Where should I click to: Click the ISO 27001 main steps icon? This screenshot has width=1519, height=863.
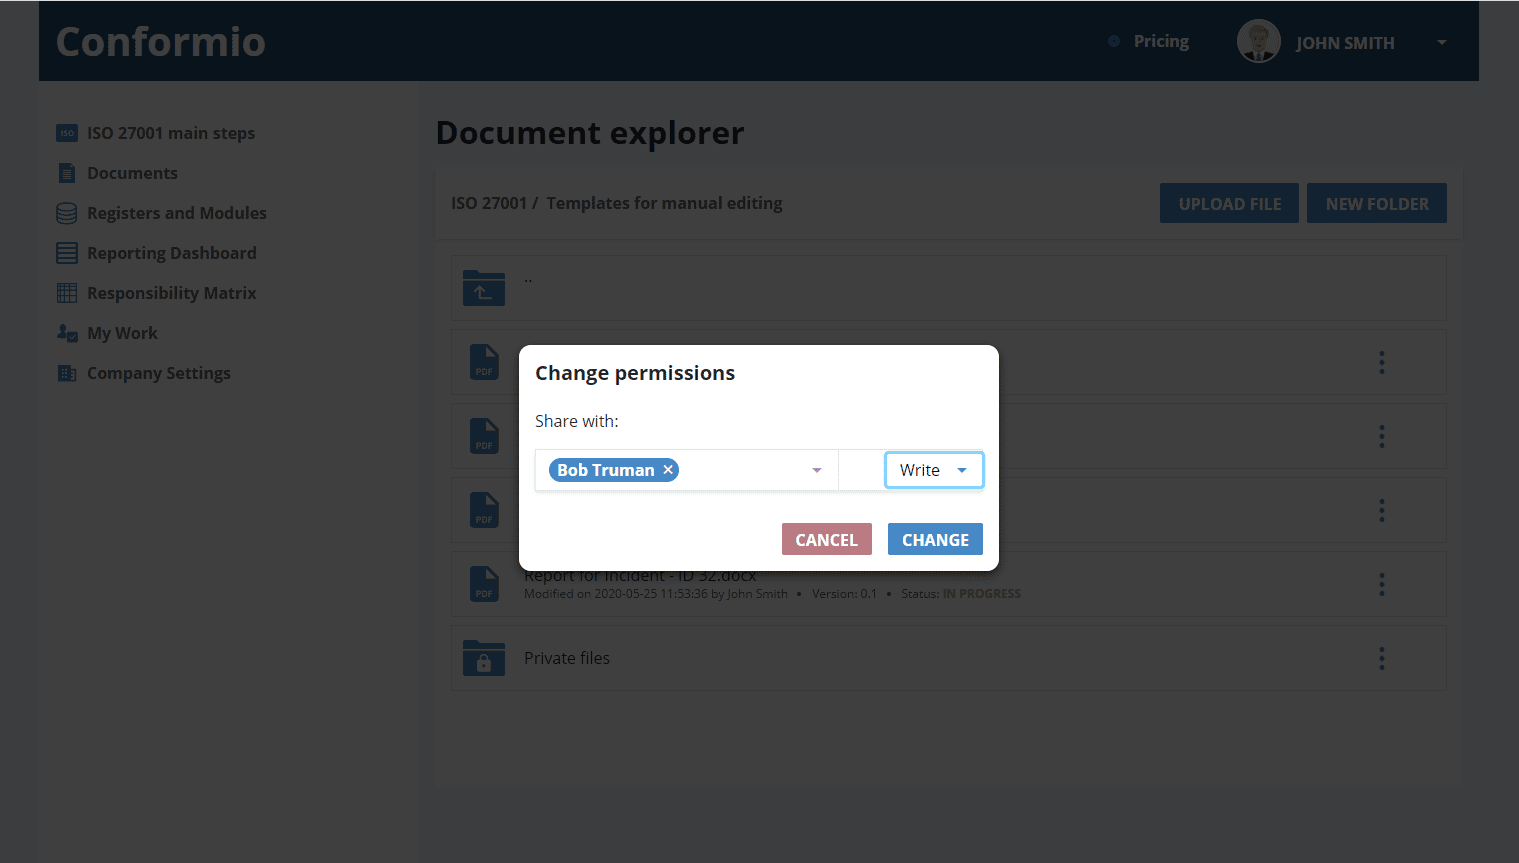67,133
